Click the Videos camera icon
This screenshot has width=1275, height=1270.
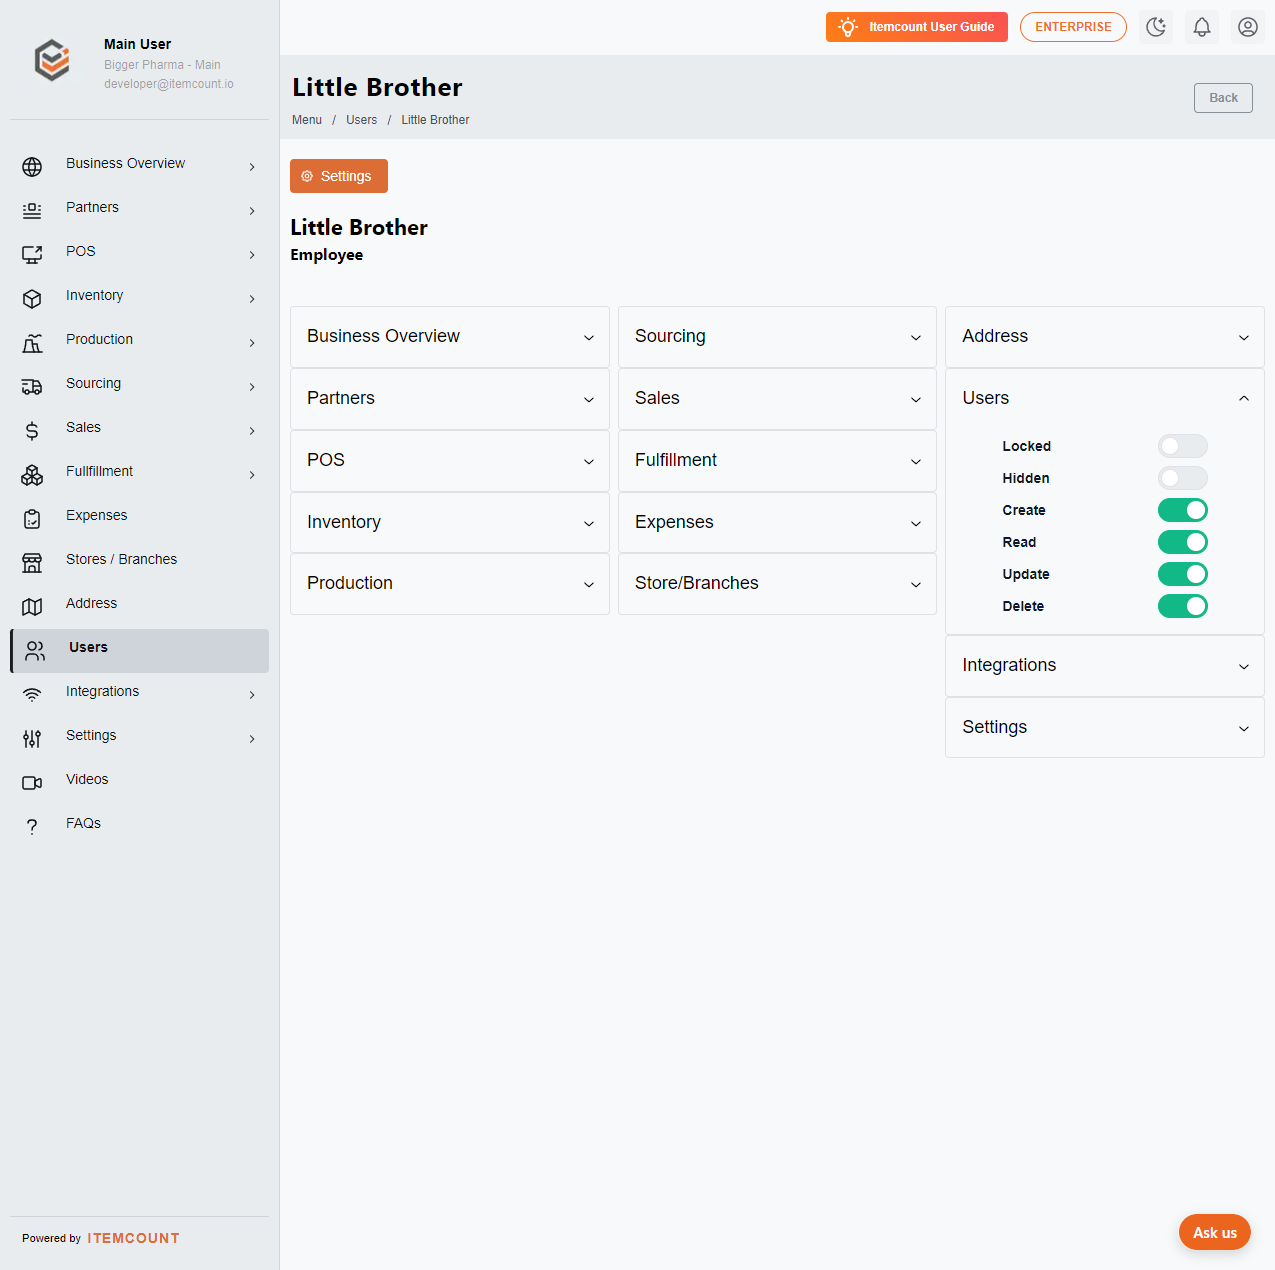tap(32, 783)
